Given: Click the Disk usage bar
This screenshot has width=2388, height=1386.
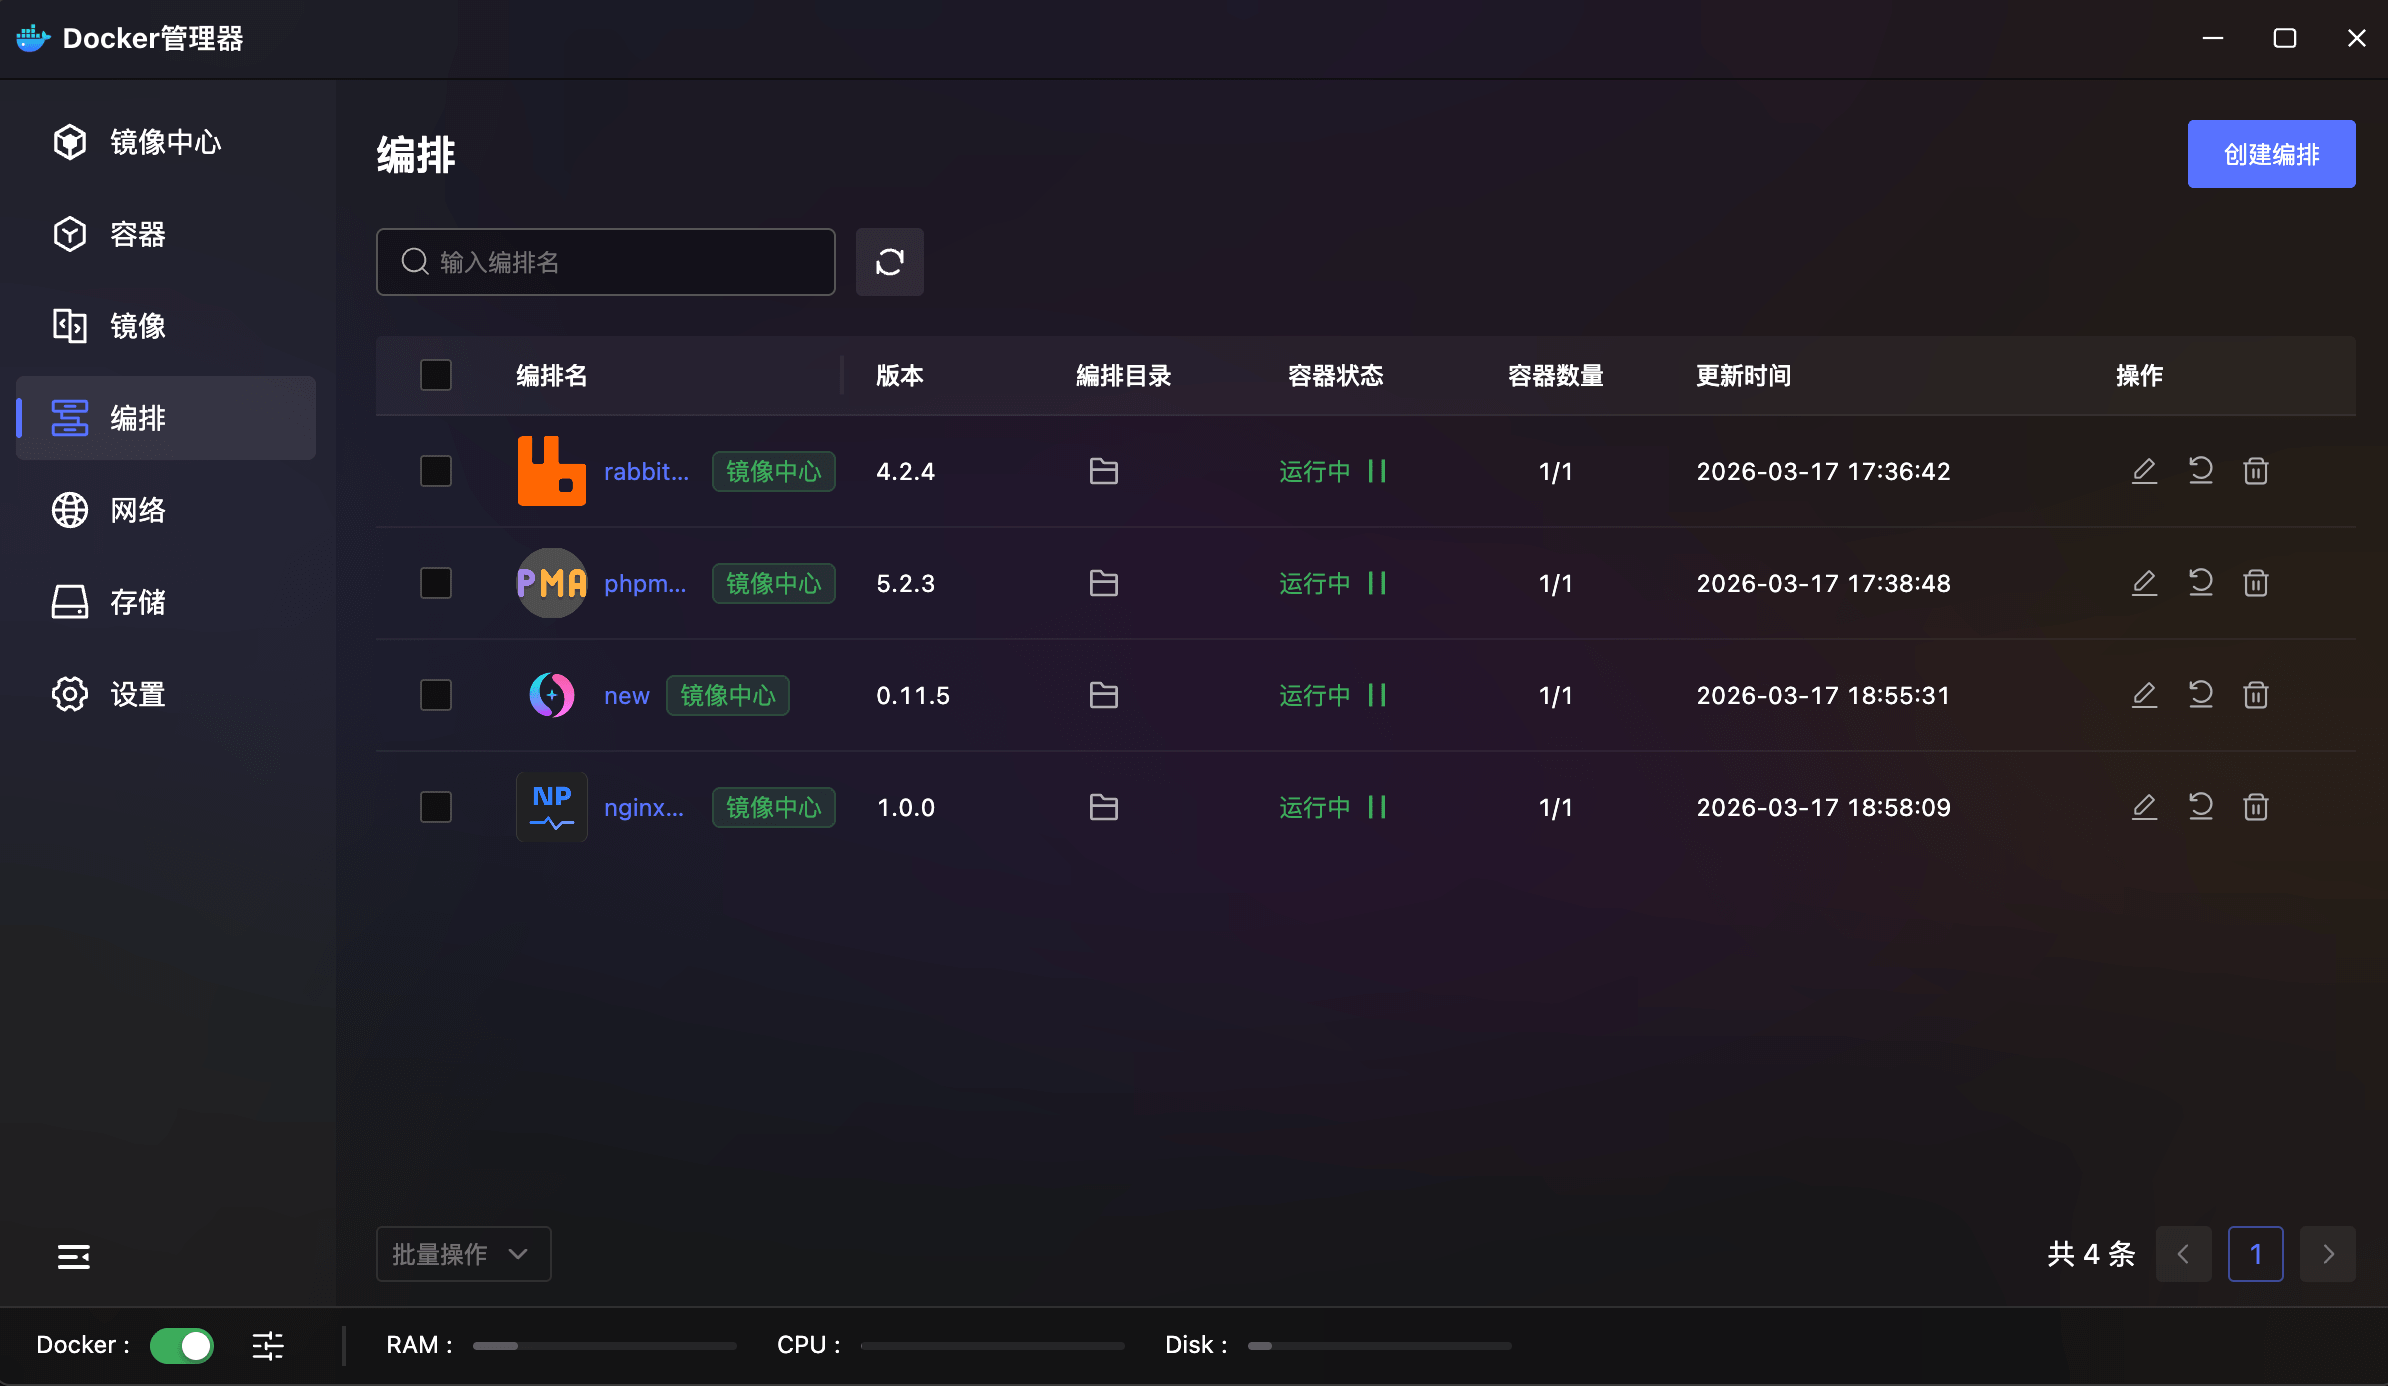Looking at the screenshot, I should [1379, 1346].
